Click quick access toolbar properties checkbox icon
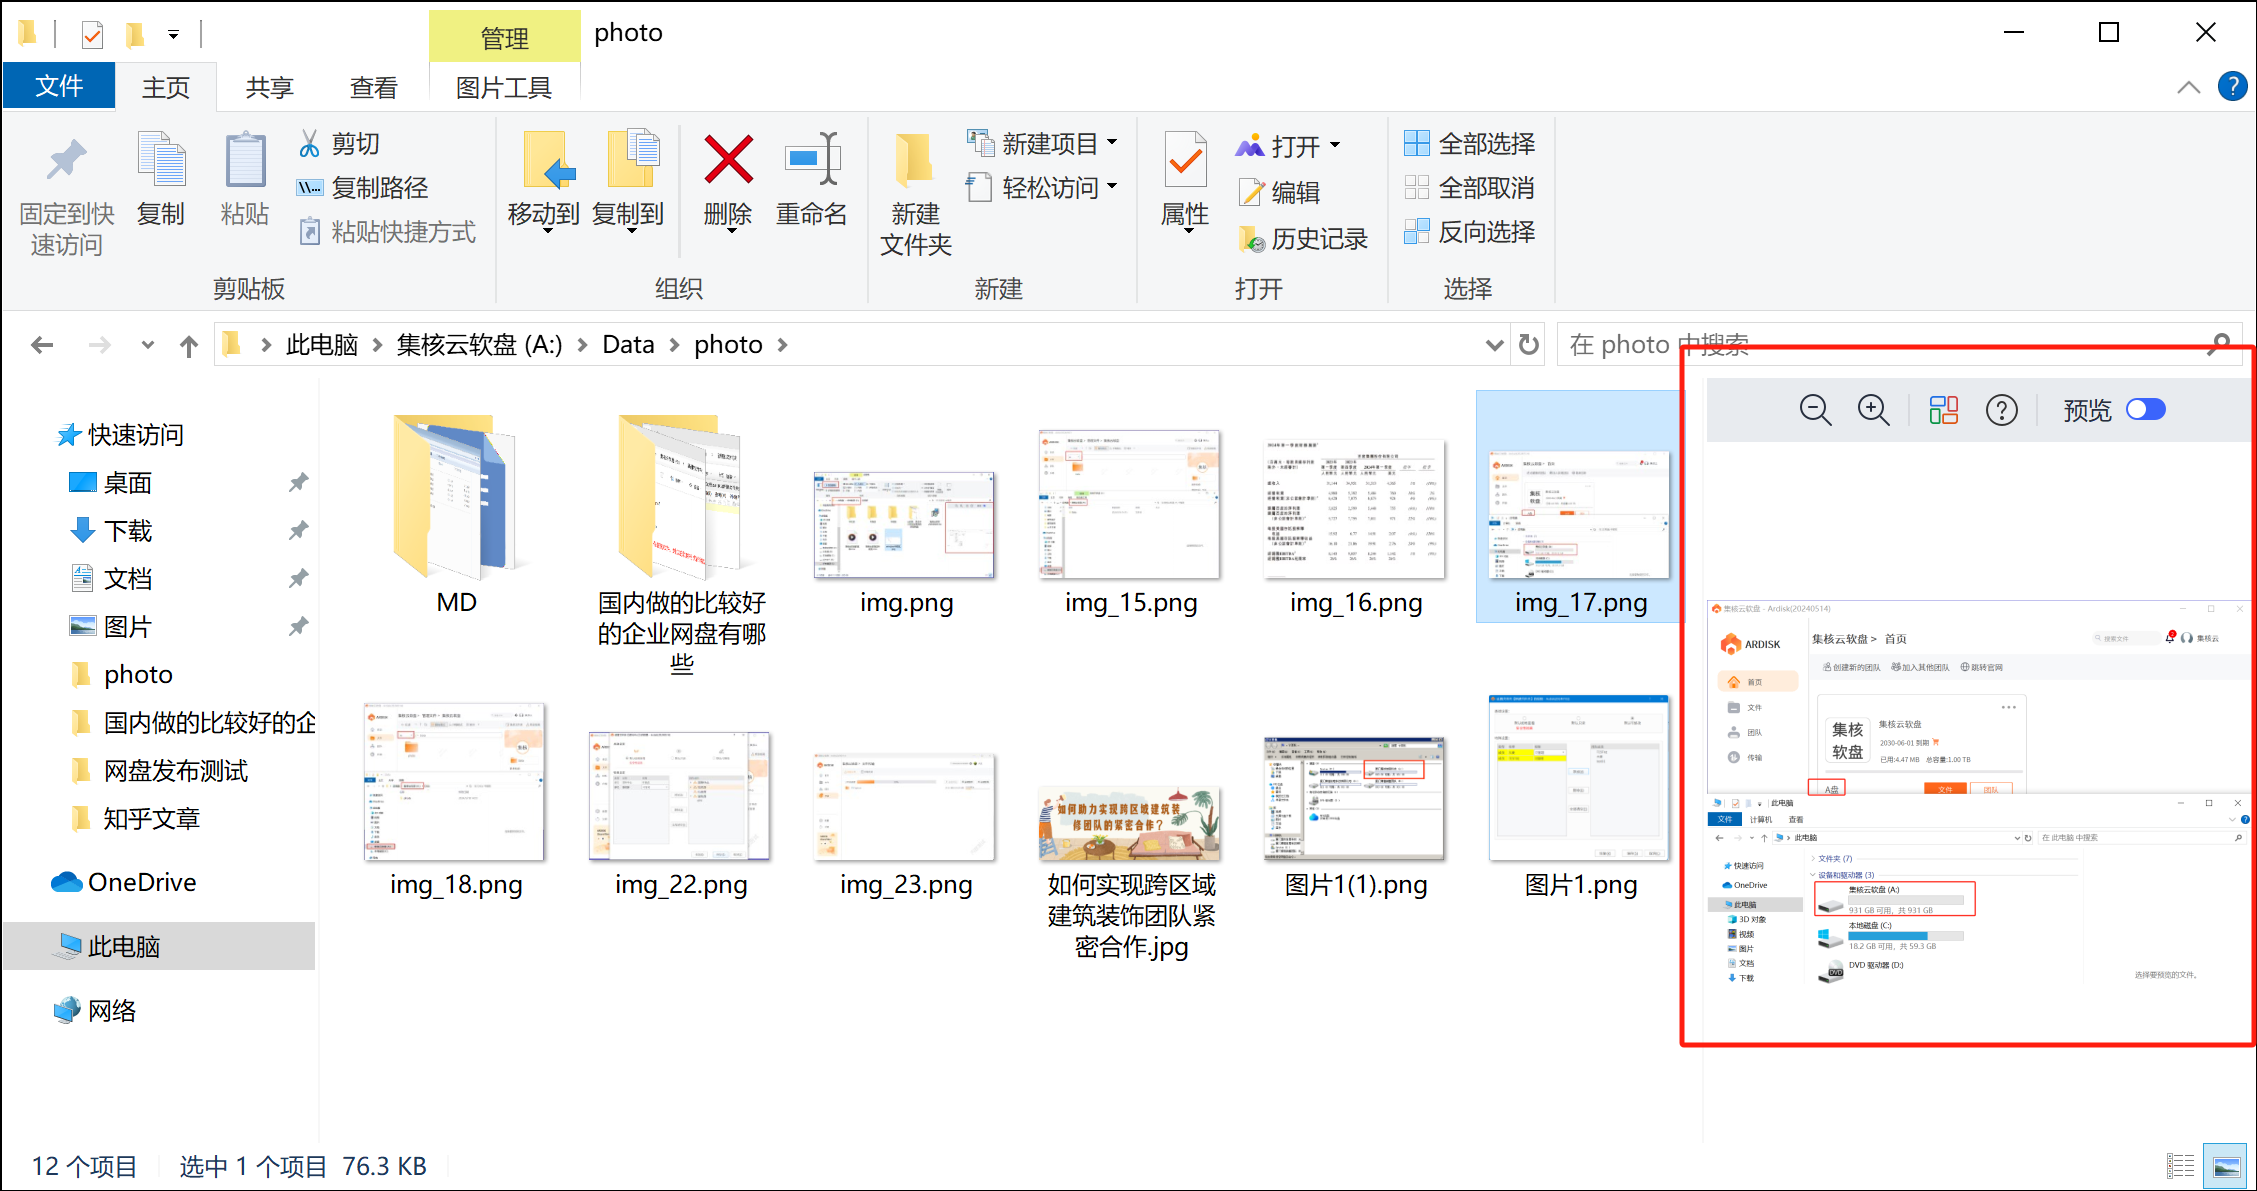Viewport: 2257px width, 1191px height. [x=92, y=35]
